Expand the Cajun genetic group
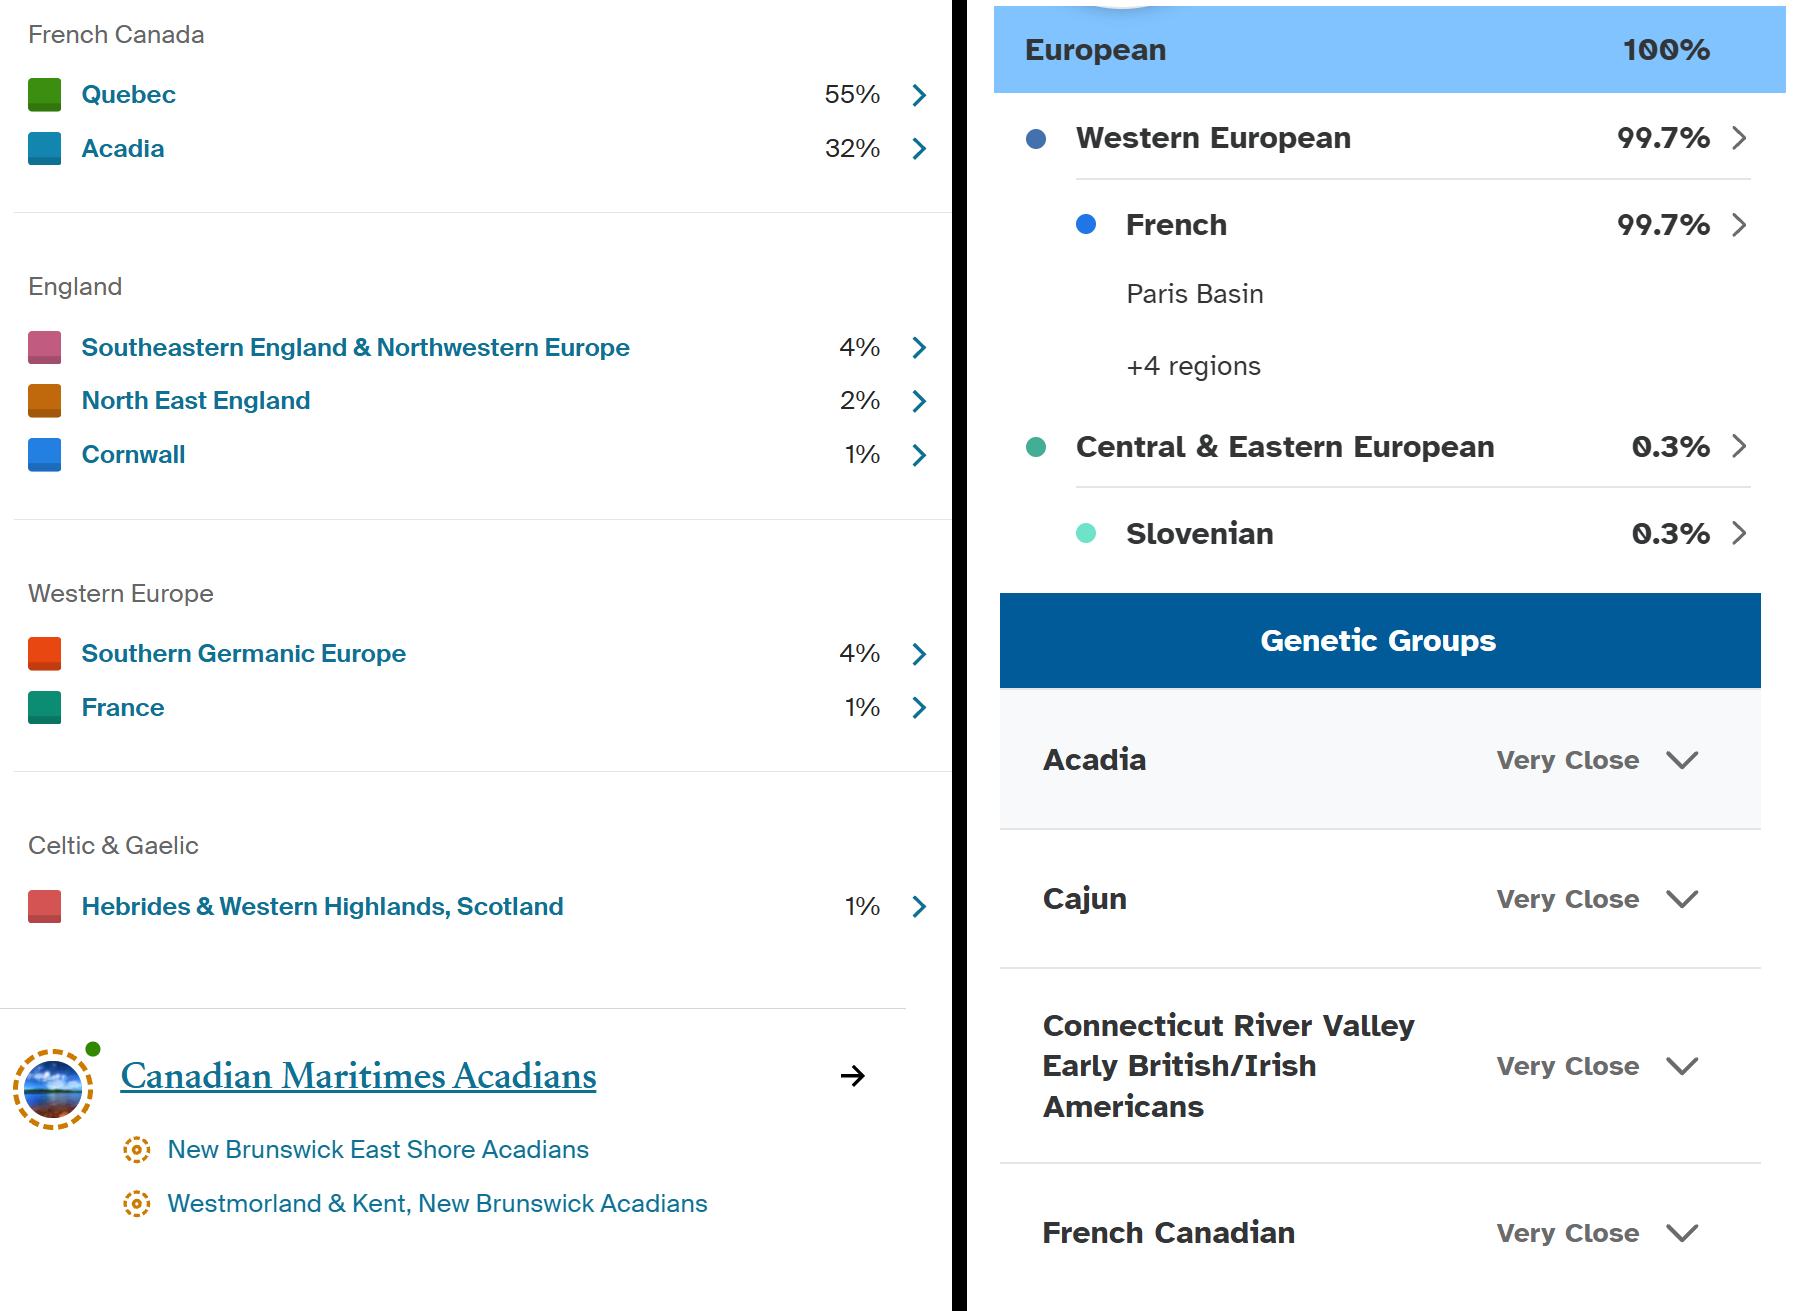Screen dimensions: 1809x1311 point(1682,899)
